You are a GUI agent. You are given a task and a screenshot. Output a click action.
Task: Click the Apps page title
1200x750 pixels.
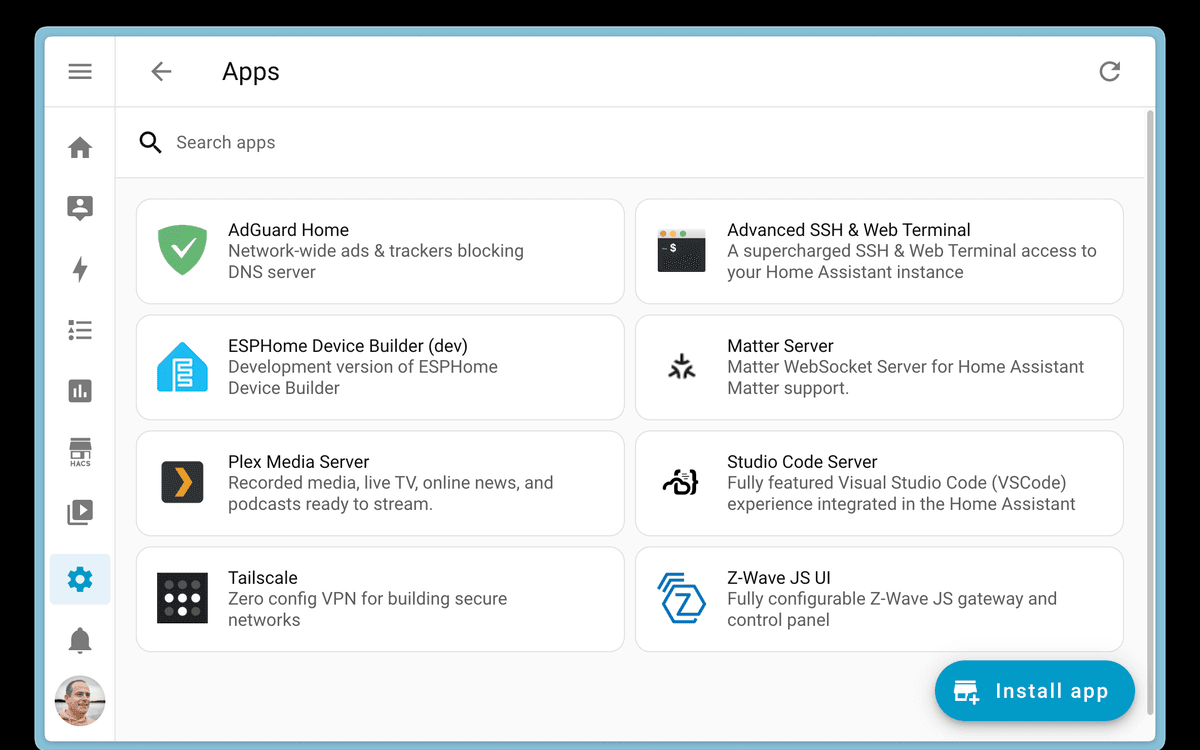pos(251,72)
